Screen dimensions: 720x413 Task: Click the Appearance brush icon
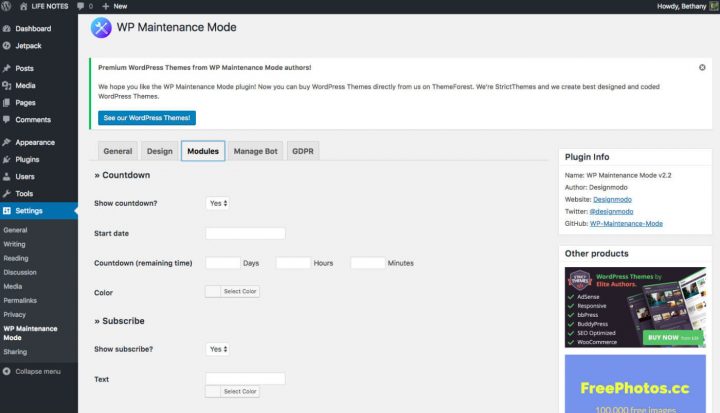click(6, 142)
